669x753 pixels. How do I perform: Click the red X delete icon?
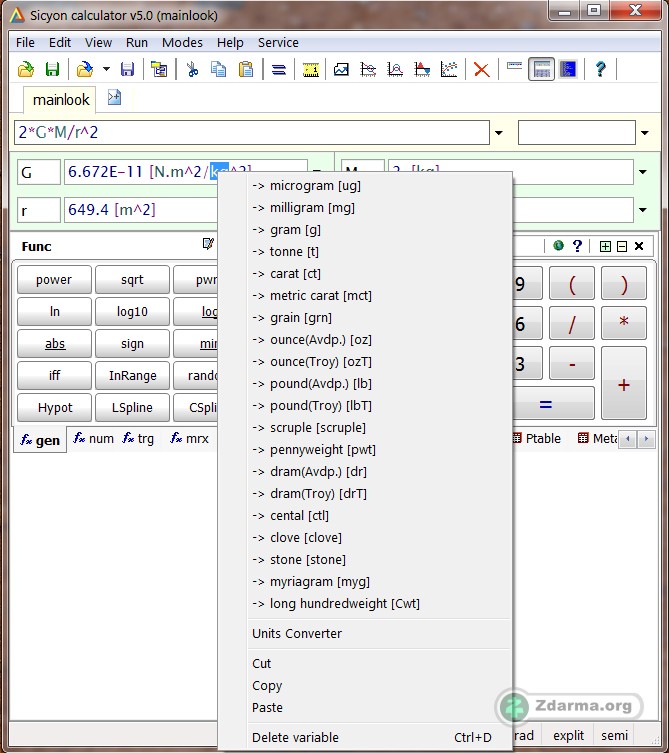pyautogui.click(x=481, y=70)
